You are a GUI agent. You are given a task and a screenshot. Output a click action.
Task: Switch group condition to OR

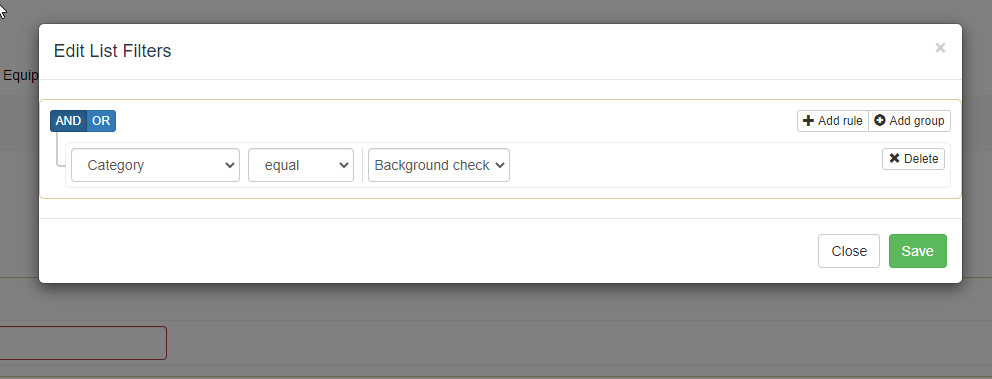tap(101, 121)
